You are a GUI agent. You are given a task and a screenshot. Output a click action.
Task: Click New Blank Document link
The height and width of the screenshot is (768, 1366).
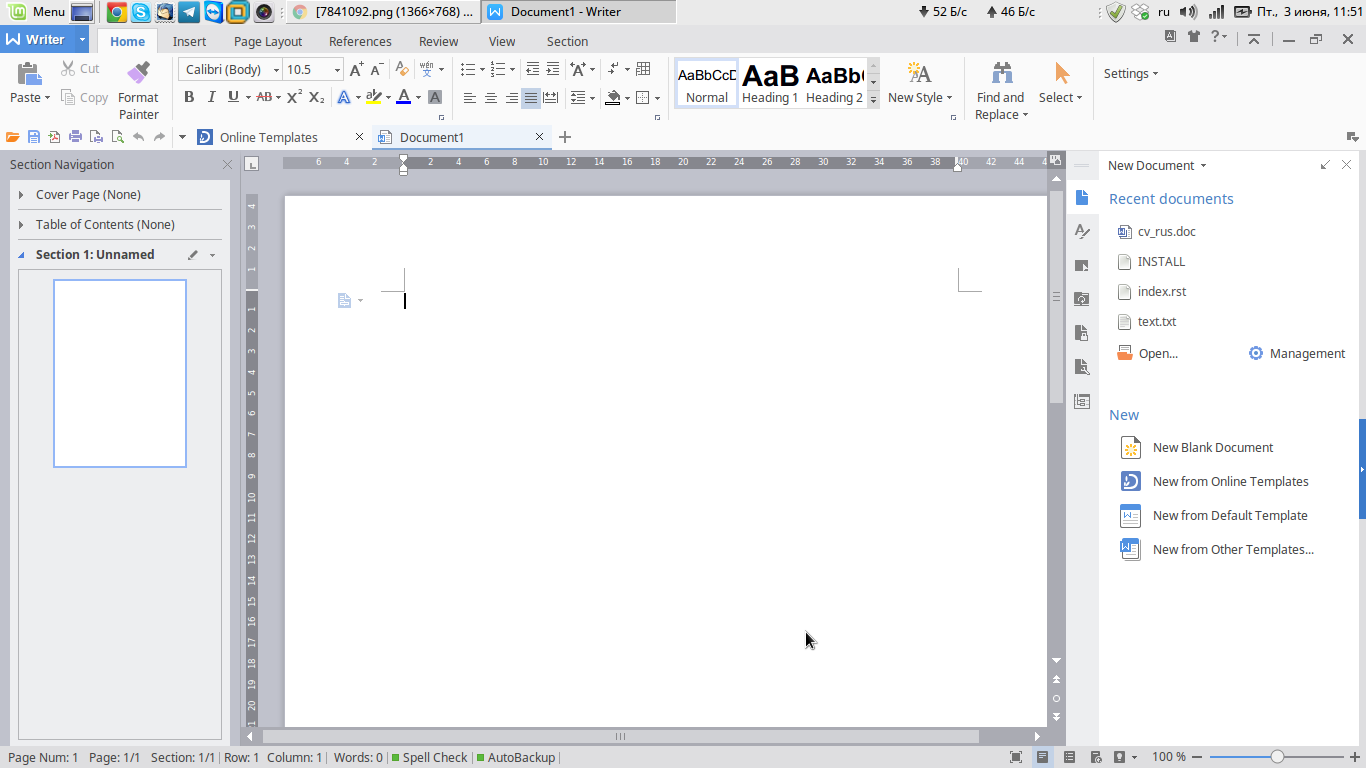coord(1213,448)
